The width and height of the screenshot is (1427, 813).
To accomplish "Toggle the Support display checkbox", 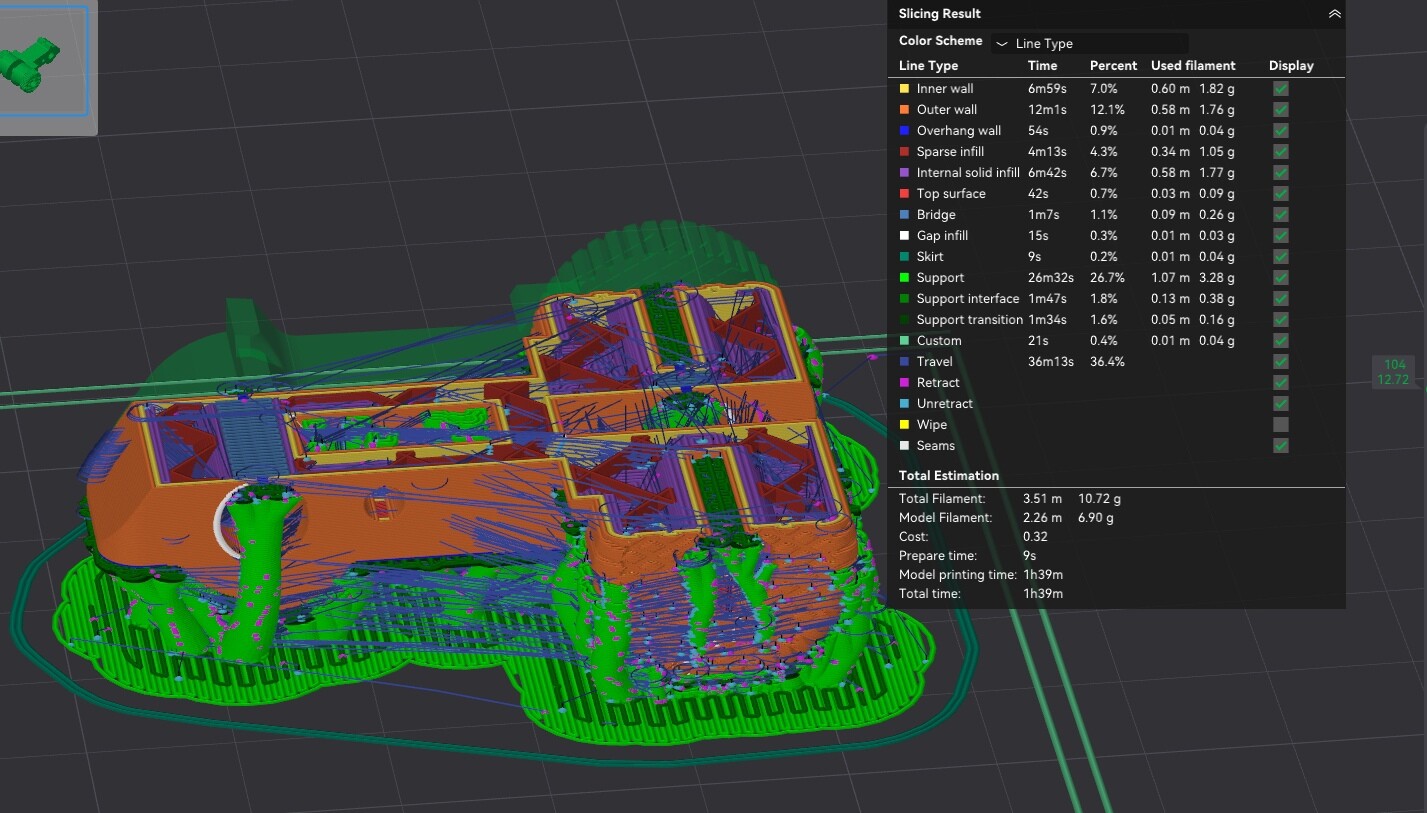I will [1280, 278].
